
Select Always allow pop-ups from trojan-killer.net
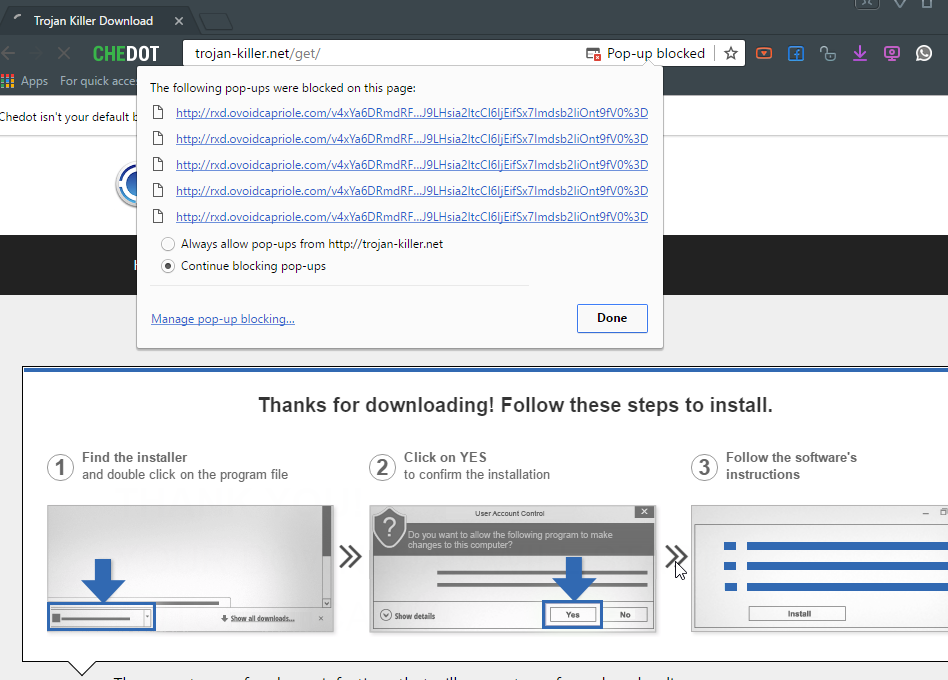(x=168, y=244)
